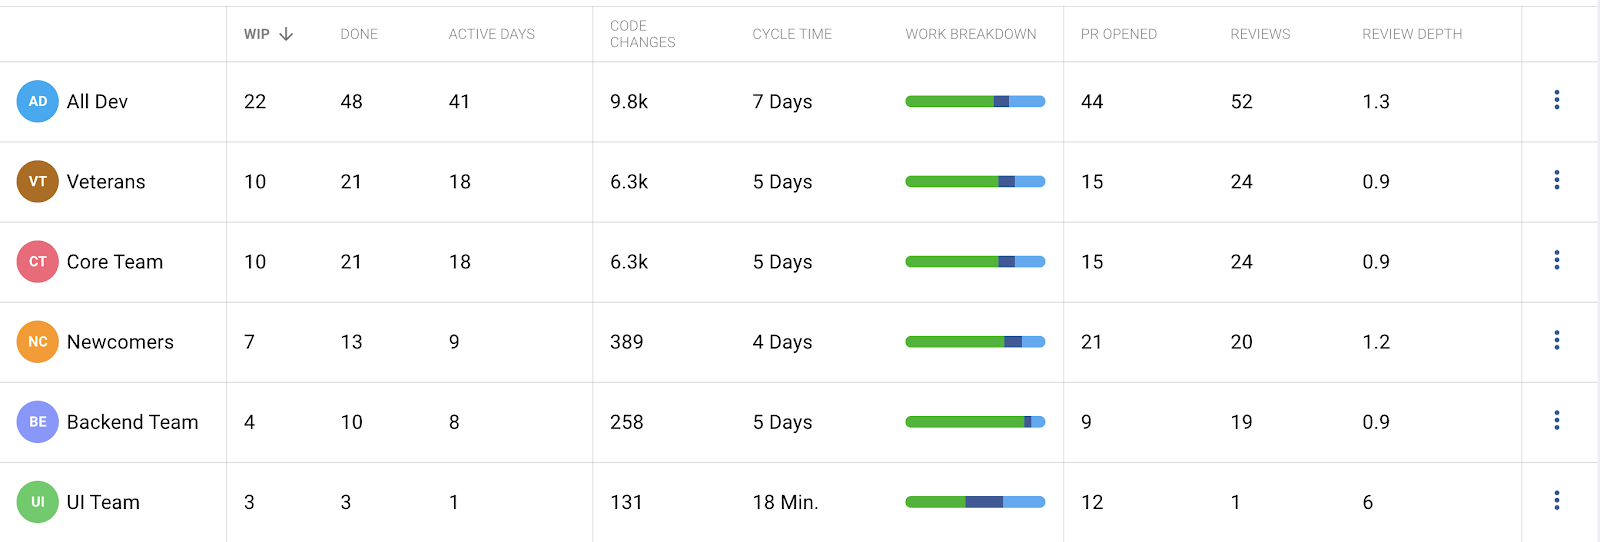Open the Newcomers team name link
The width and height of the screenshot is (1600, 542).
120,342
